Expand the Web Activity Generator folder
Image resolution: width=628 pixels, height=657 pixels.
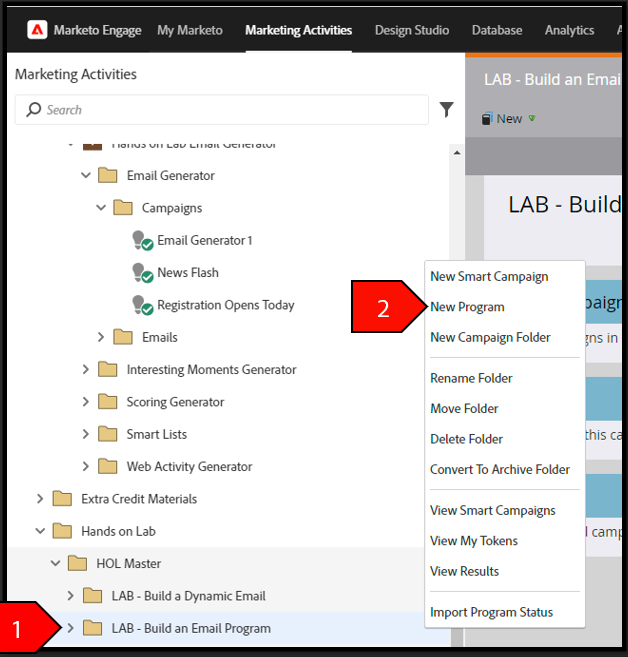(x=86, y=466)
